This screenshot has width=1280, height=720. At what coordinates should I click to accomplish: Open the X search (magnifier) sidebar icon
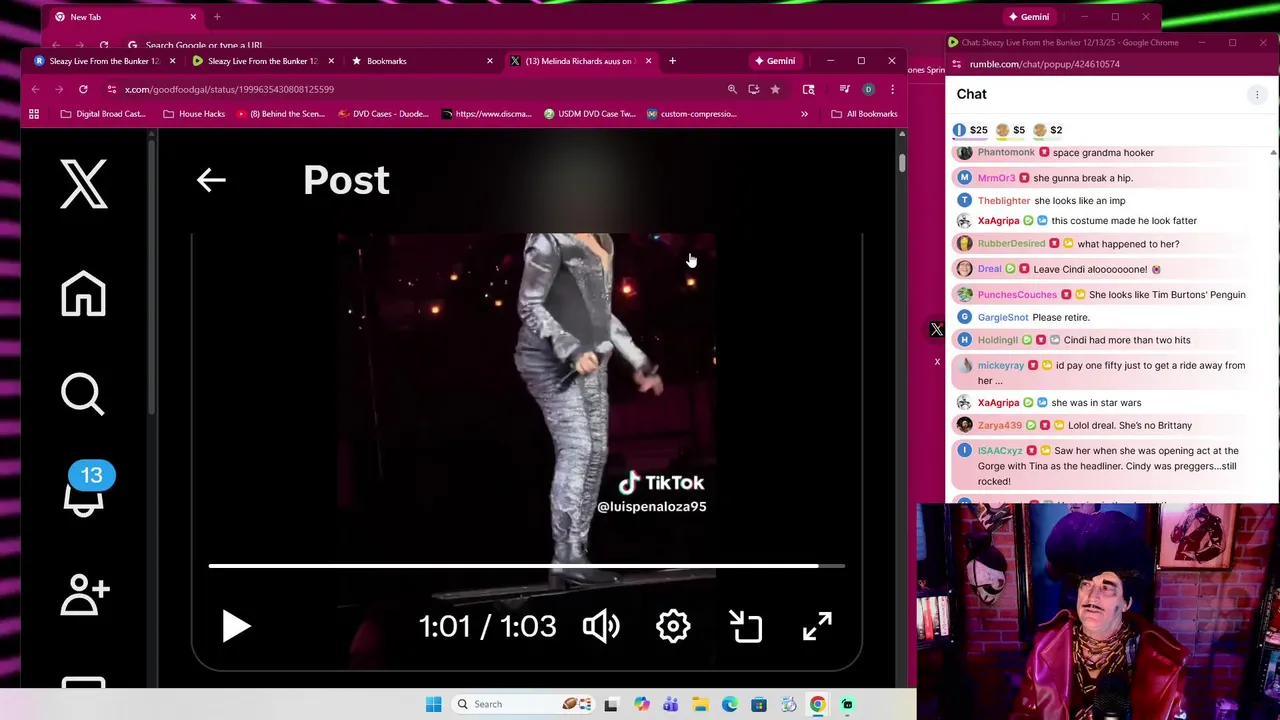pyautogui.click(x=83, y=393)
